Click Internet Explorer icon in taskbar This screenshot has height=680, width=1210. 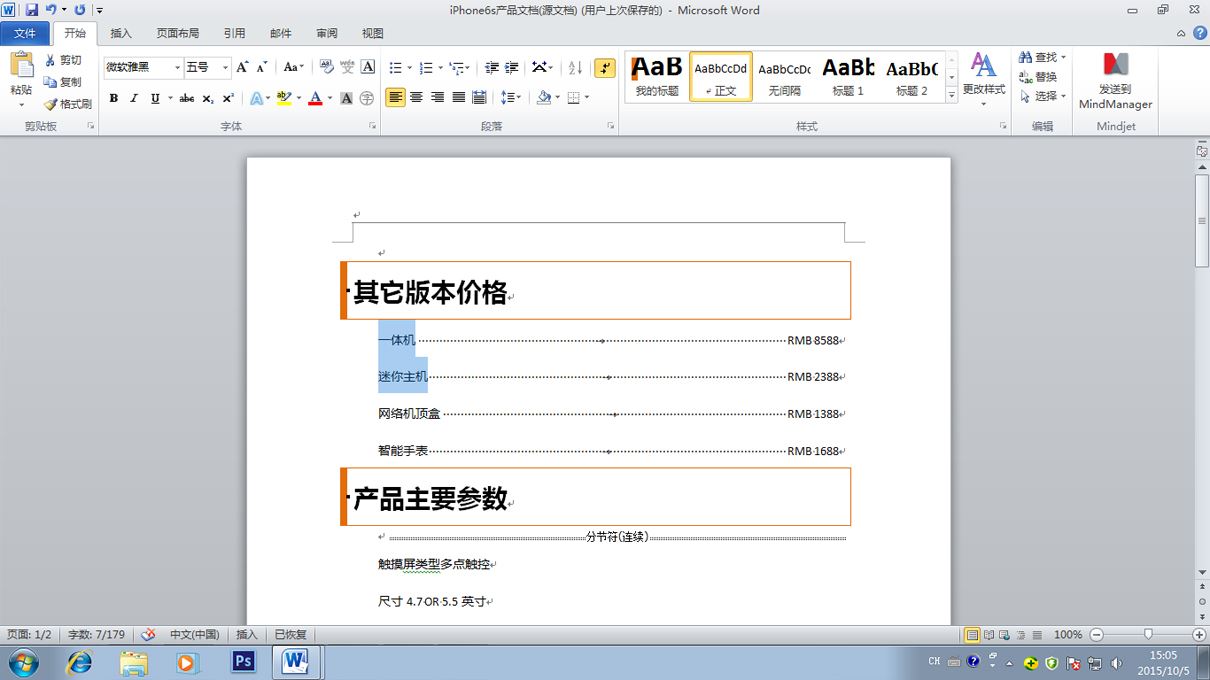[79, 661]
